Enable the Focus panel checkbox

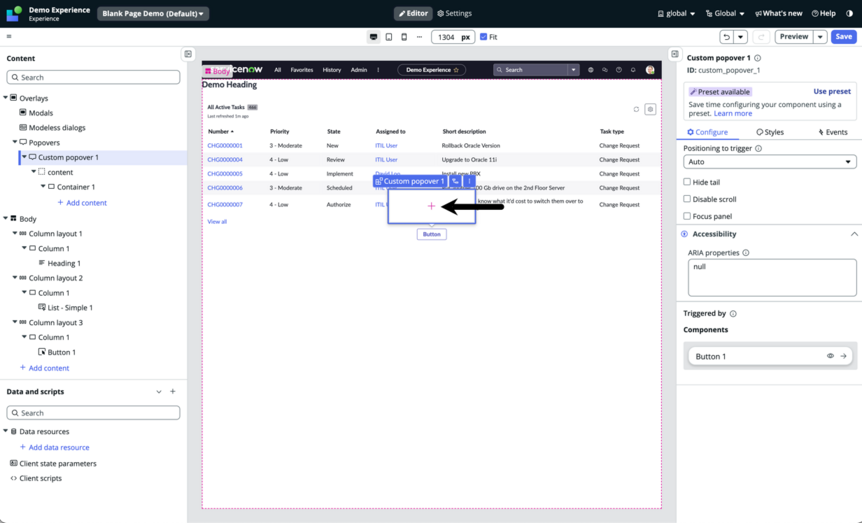point(687,216)
